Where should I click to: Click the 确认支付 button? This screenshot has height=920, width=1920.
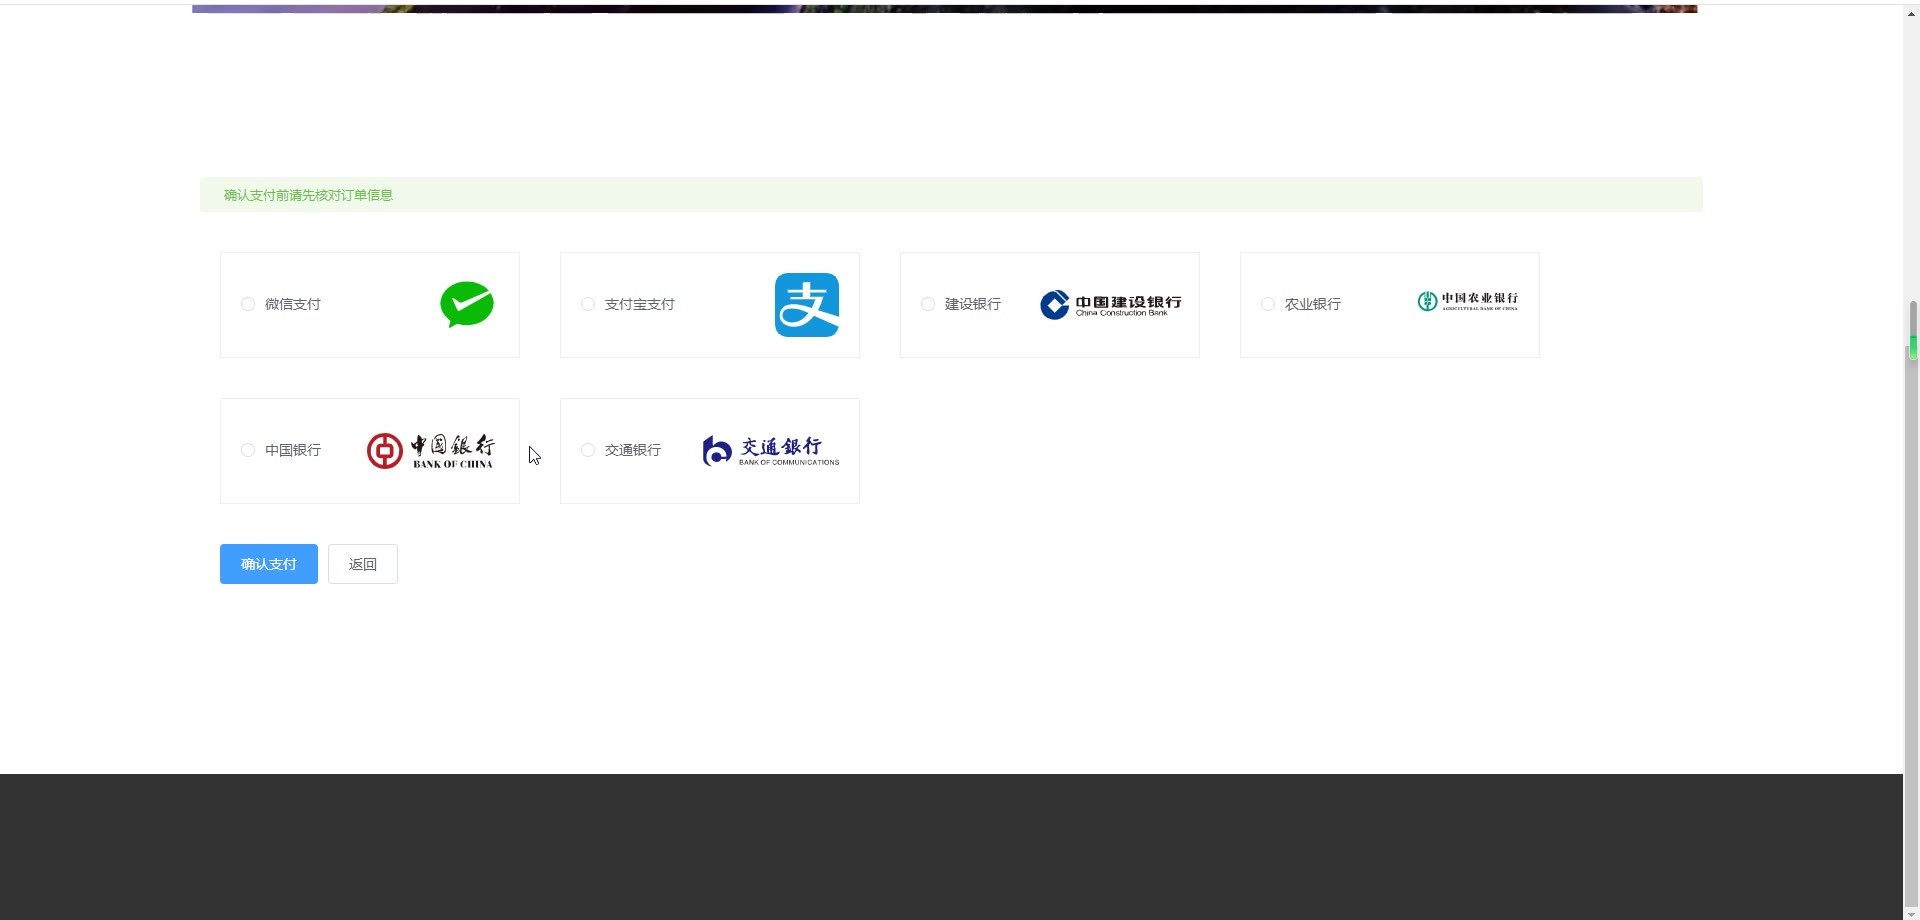coord(269,564)
